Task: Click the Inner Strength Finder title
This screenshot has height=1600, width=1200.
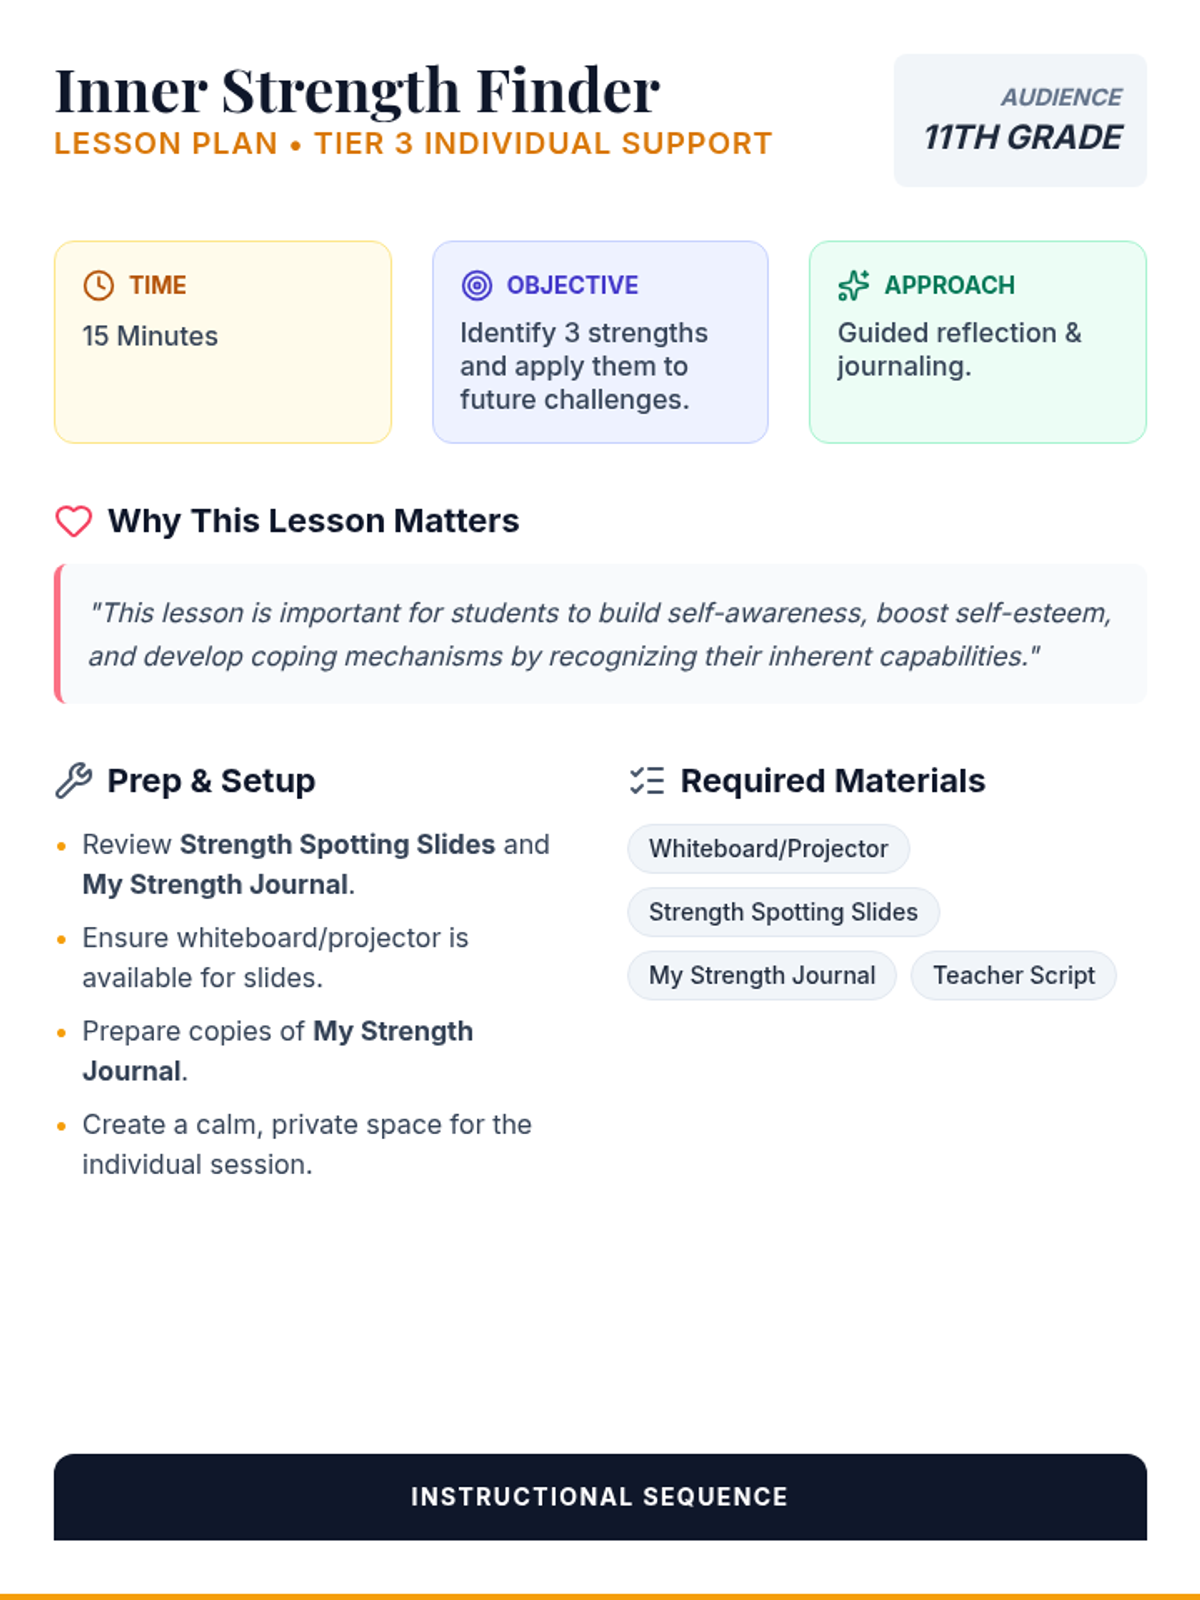Action: point(357,90)
